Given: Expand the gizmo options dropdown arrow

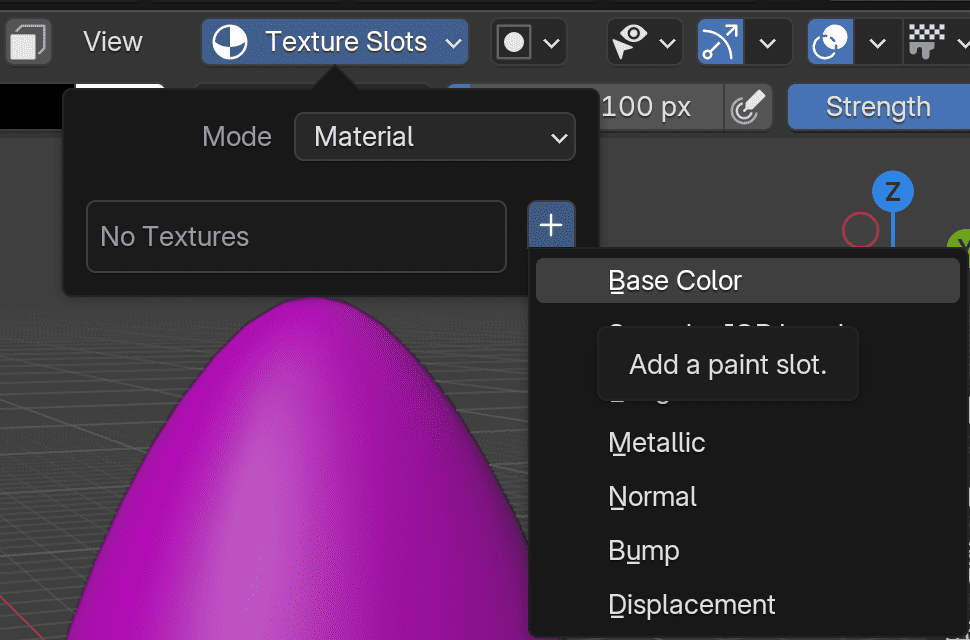Looking at the screenshot, I should [768, 42].
